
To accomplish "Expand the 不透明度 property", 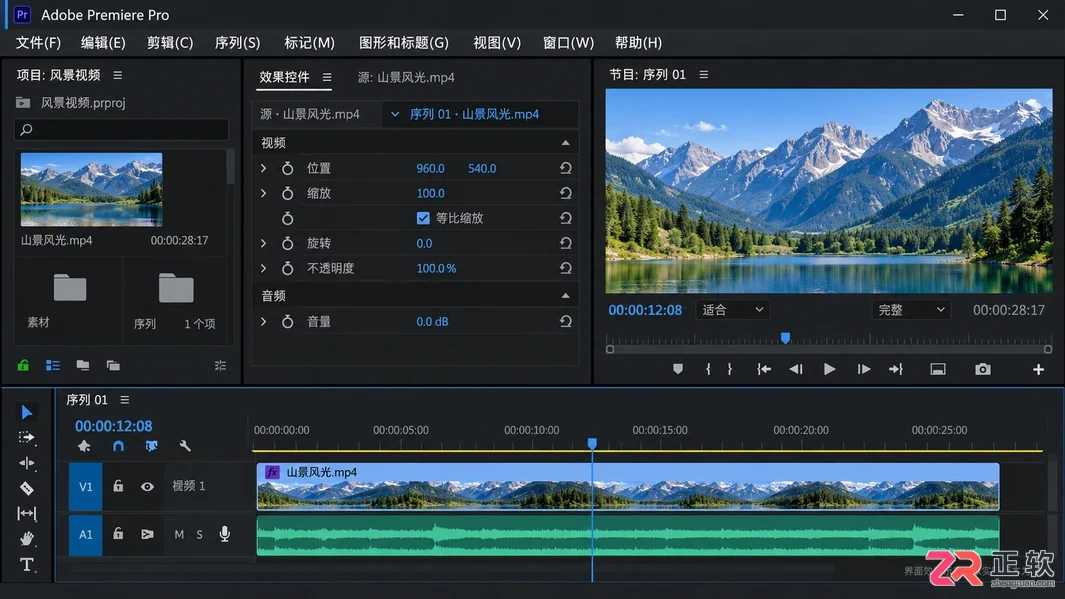I will click(264, 268).
